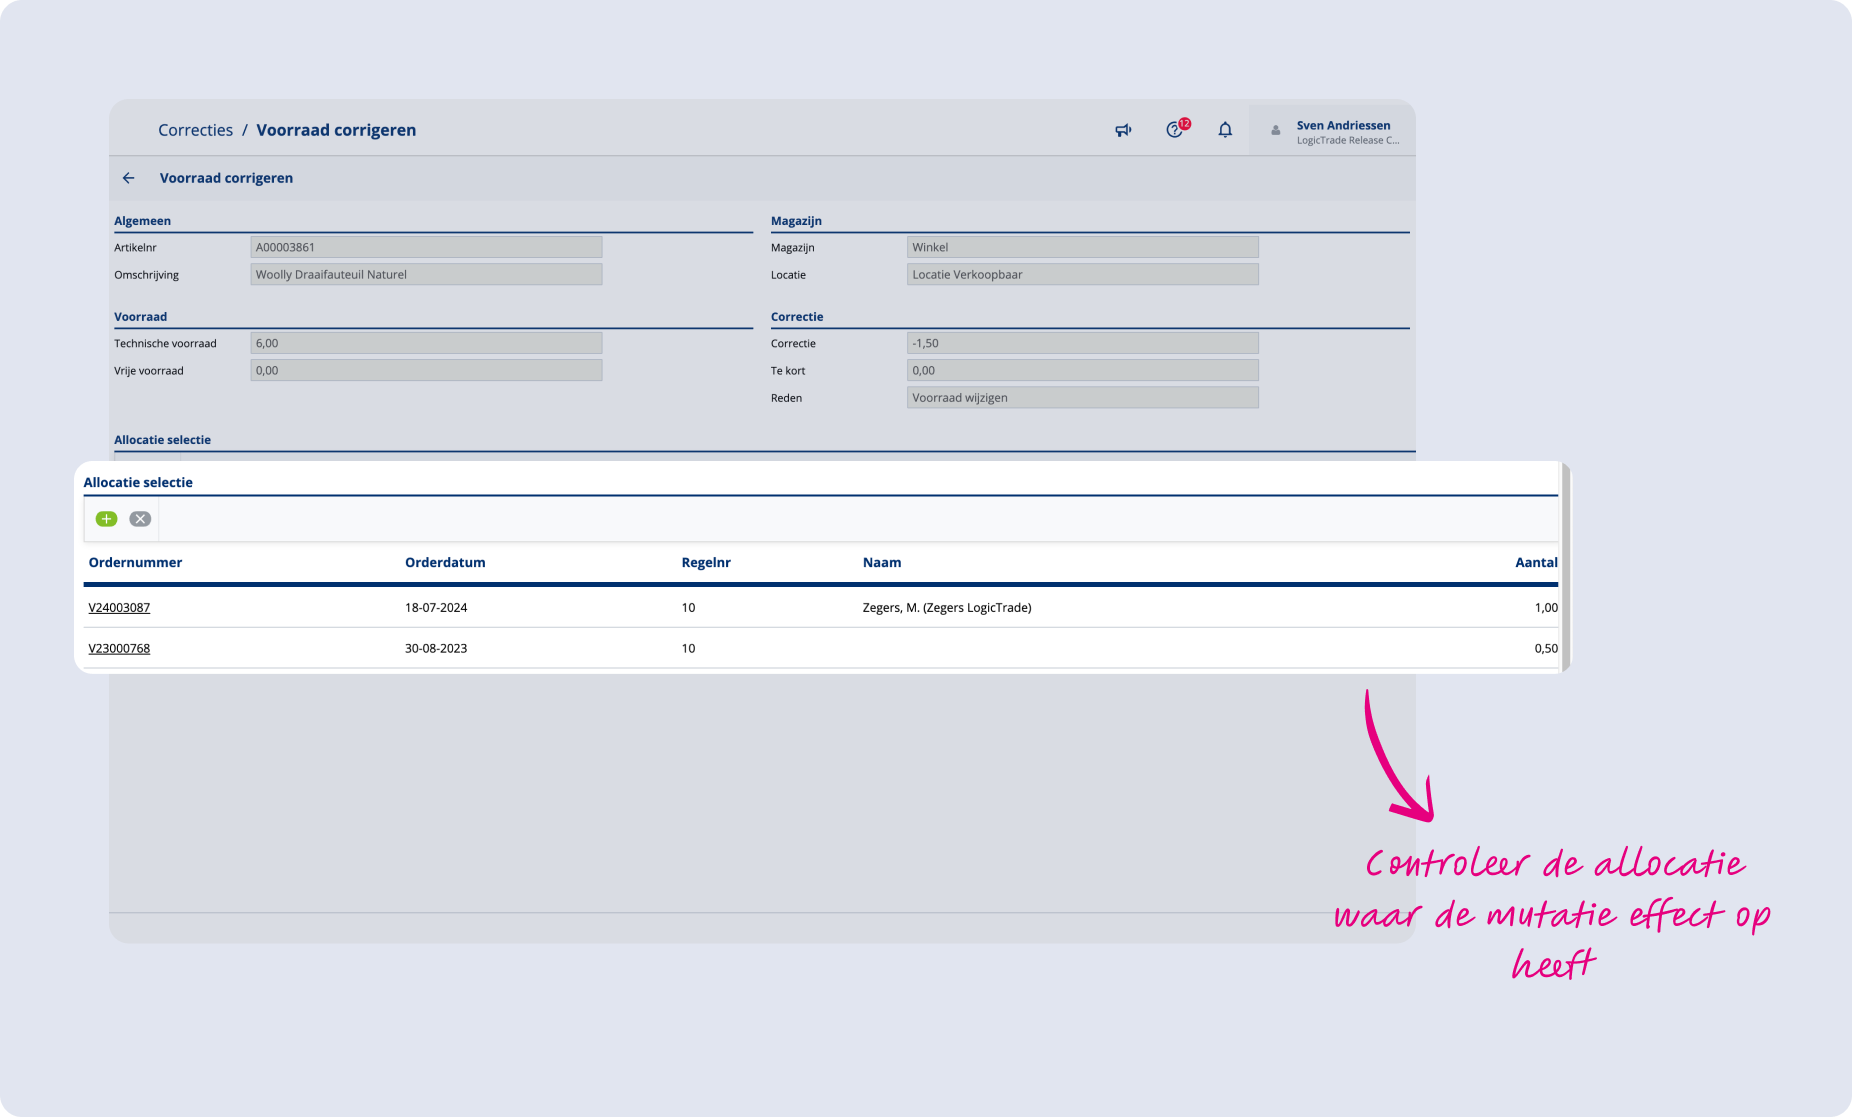1852x1117 pixels.
Task: Click the green add allocation button
Action: point(106,519)
